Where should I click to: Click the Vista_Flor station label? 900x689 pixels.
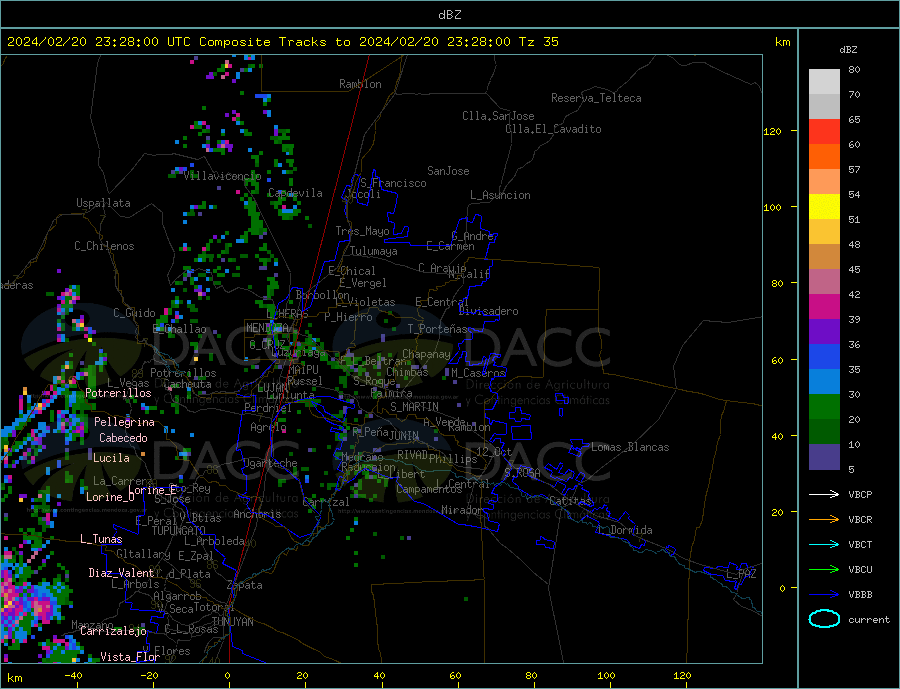(x=130, y=657)
